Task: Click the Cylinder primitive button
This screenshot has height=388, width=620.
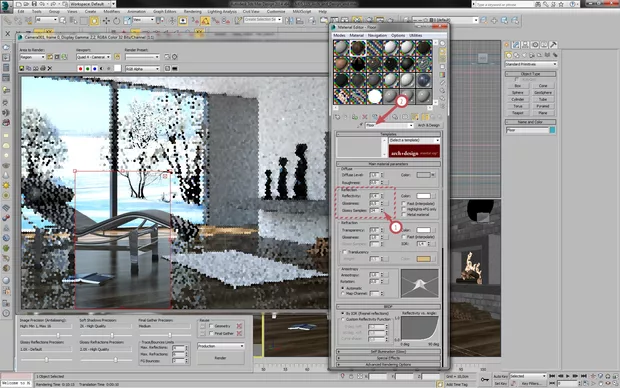Action: tap(518, 99)
